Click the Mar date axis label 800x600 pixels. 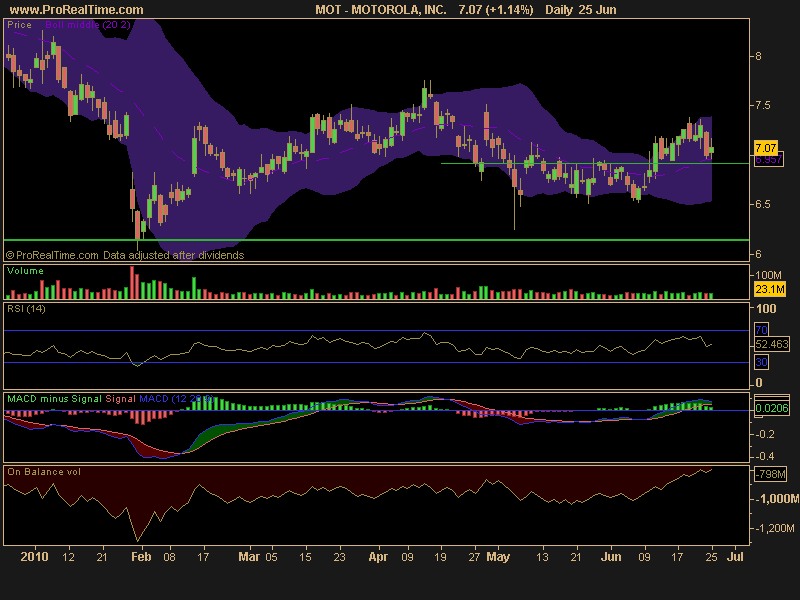[x=249, y=557]
